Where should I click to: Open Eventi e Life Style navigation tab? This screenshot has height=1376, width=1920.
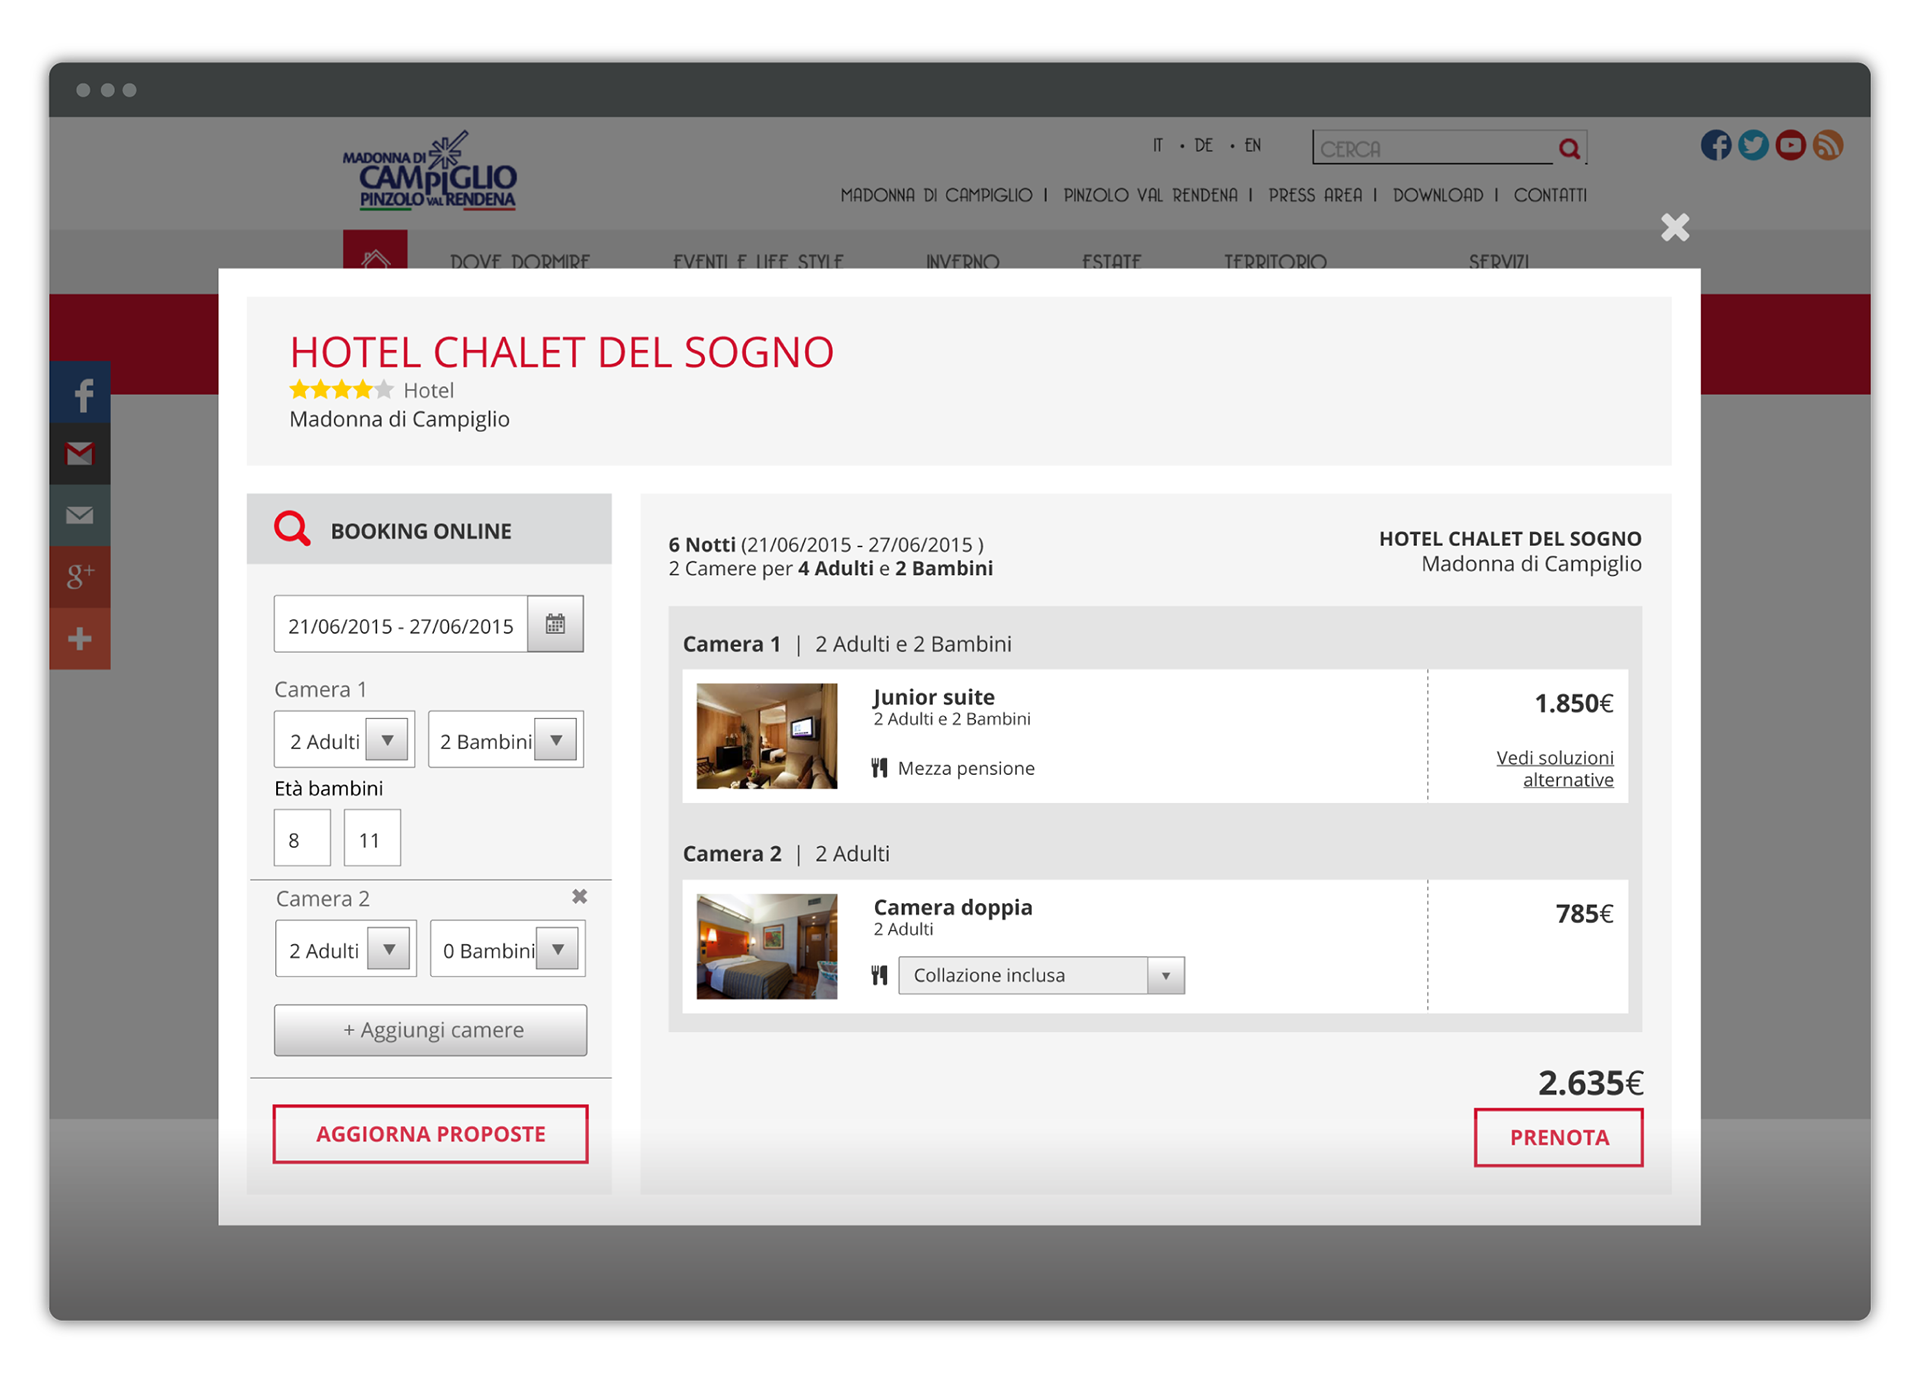(x=758, y=260)
